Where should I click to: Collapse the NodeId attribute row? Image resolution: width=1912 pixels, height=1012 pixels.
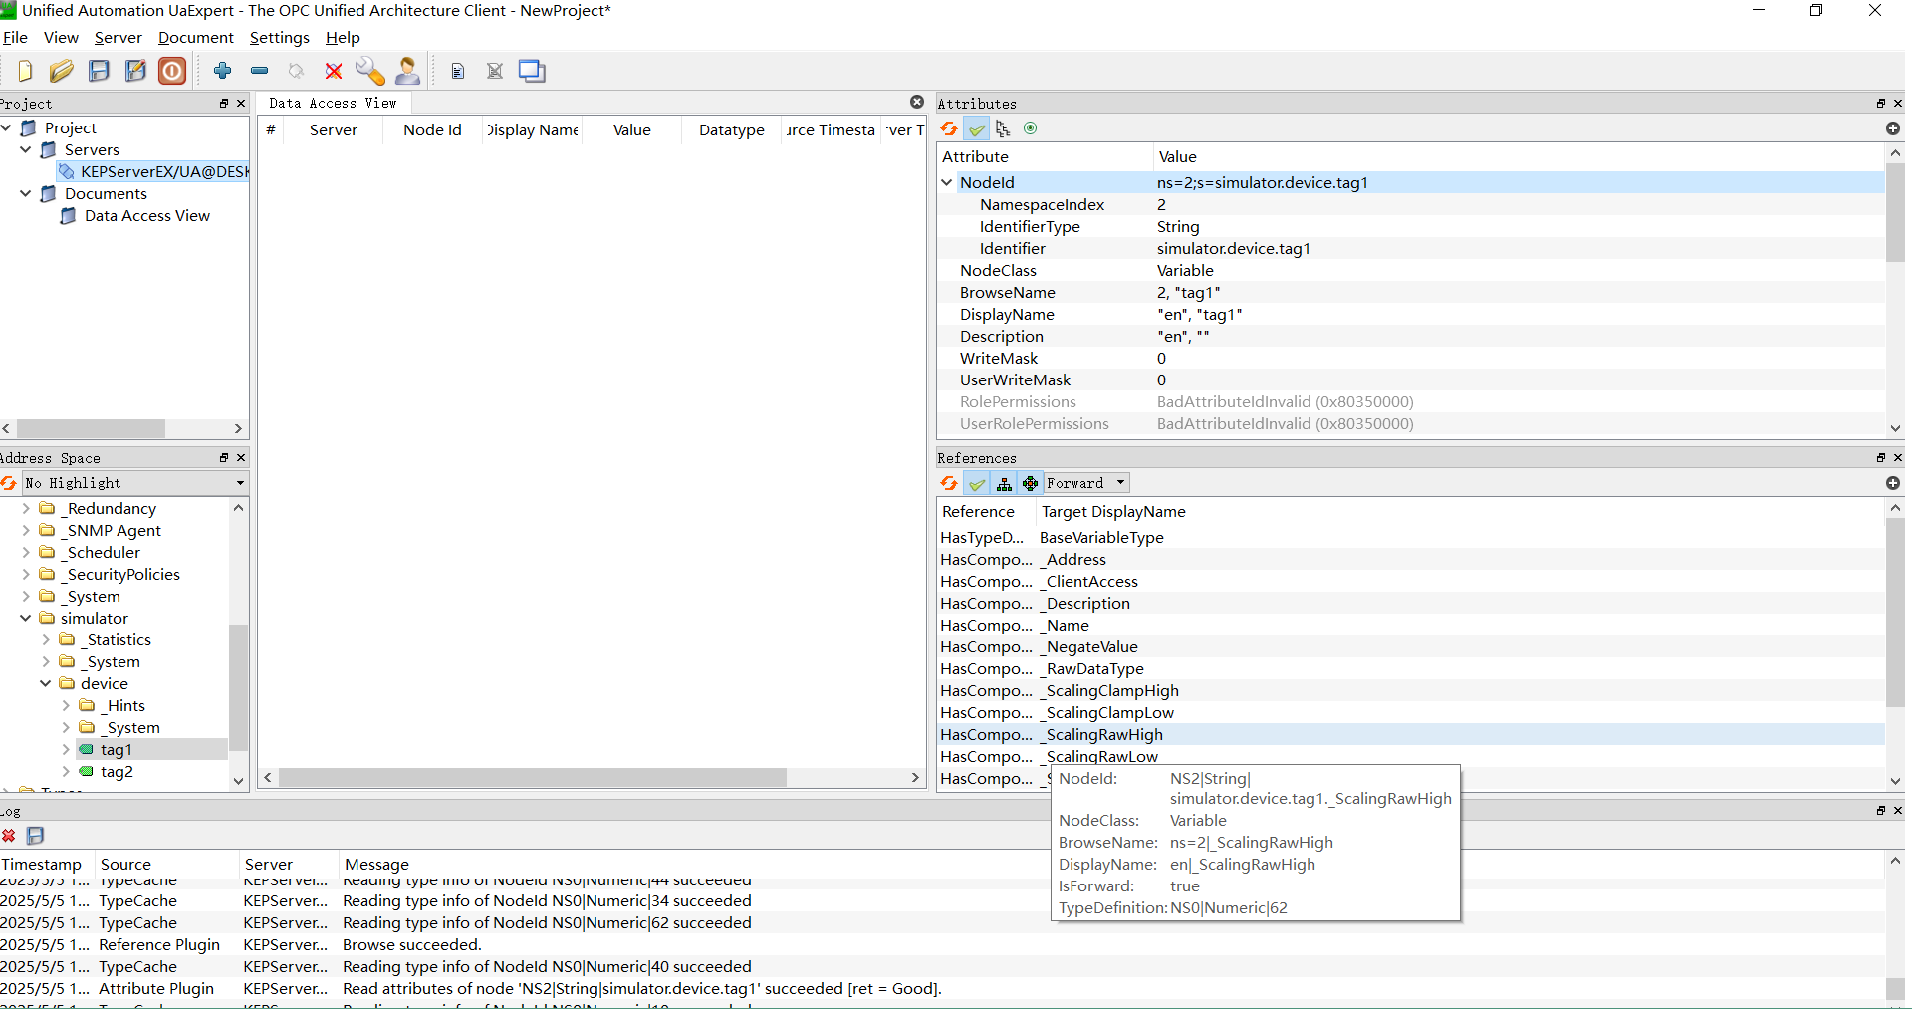[x=947, y=183]
